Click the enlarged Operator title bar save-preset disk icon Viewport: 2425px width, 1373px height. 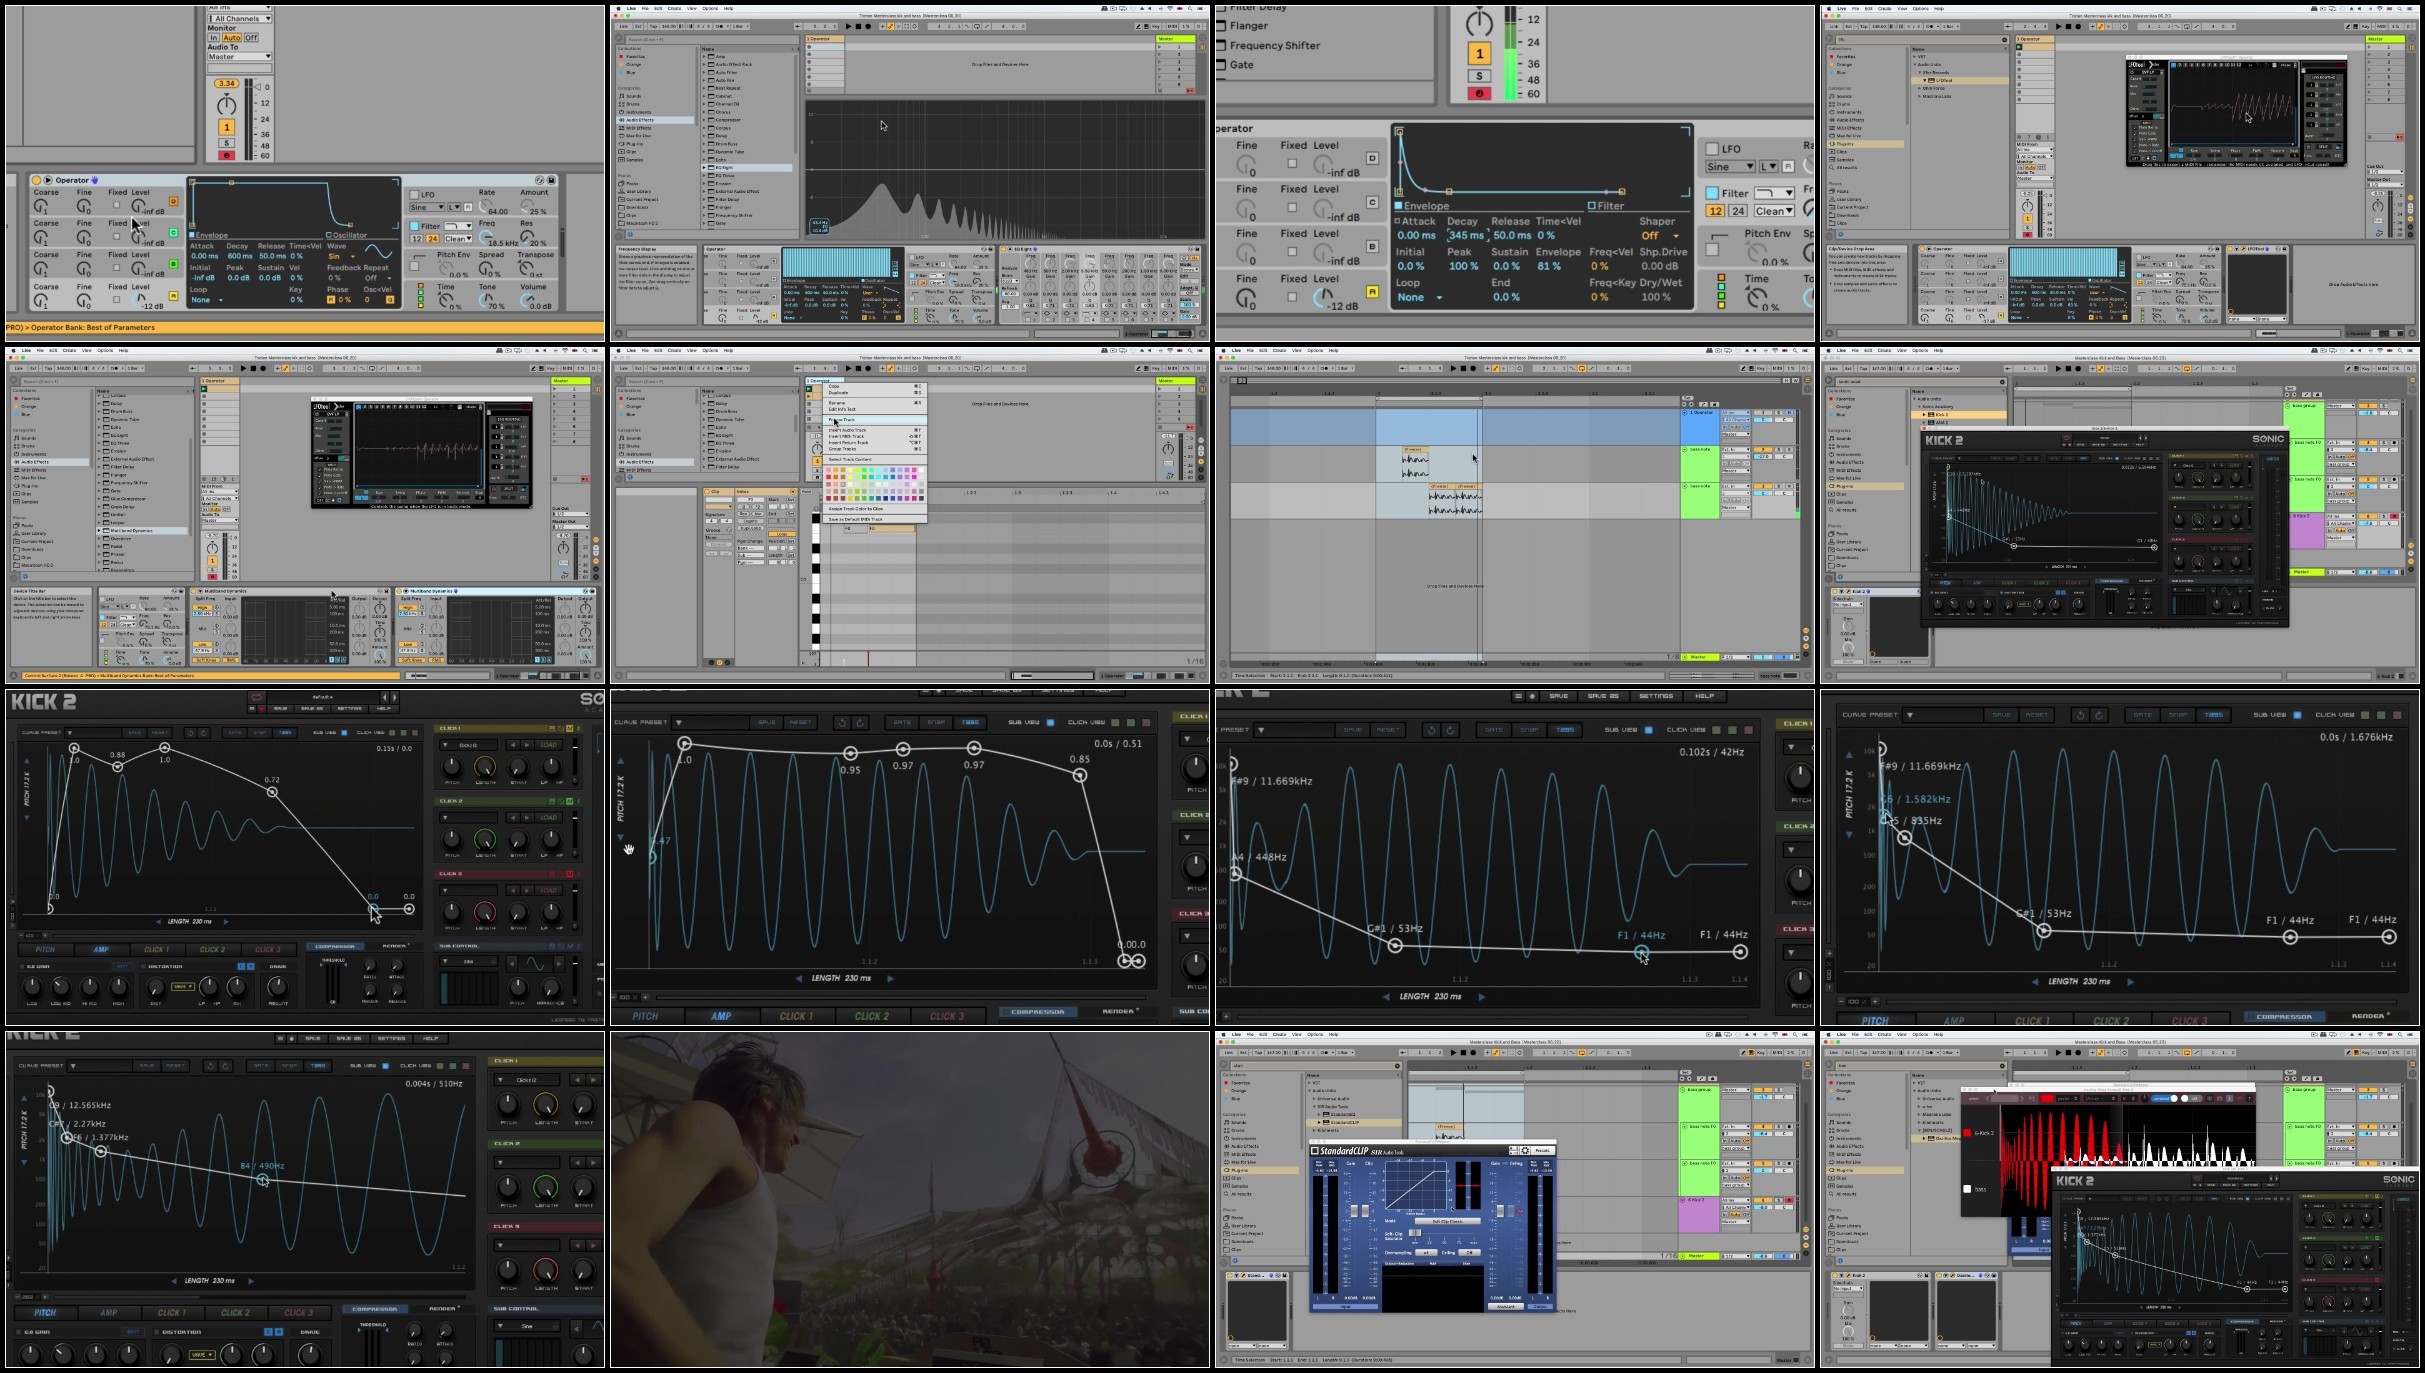(551, 180)
